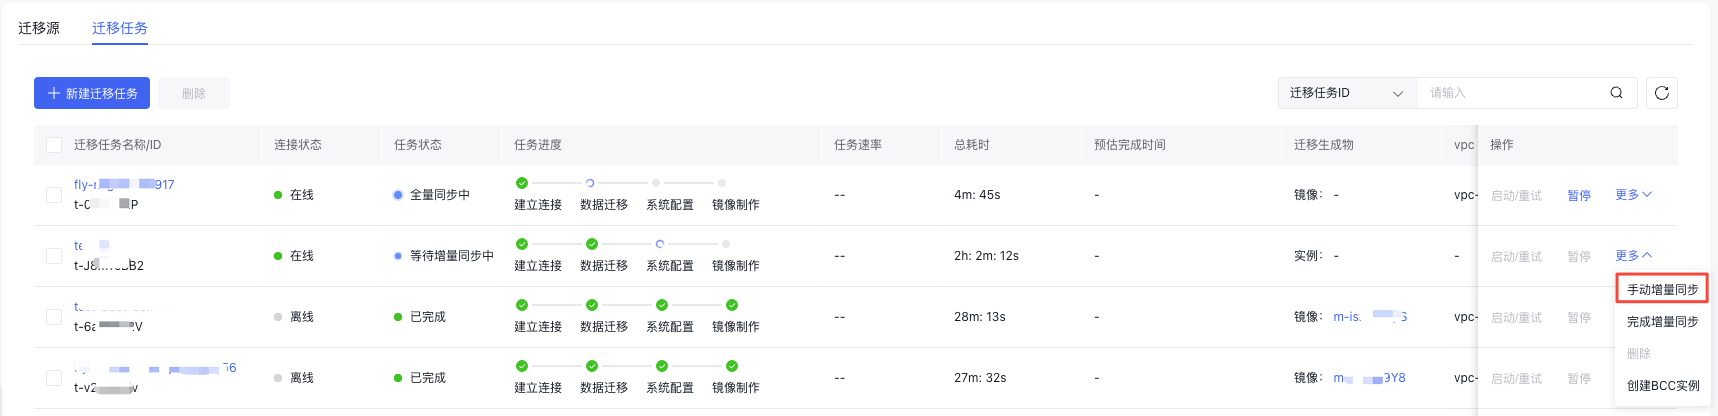
Task: Select 完成增量同步 in the more menu
Action: coord(1662,322)
